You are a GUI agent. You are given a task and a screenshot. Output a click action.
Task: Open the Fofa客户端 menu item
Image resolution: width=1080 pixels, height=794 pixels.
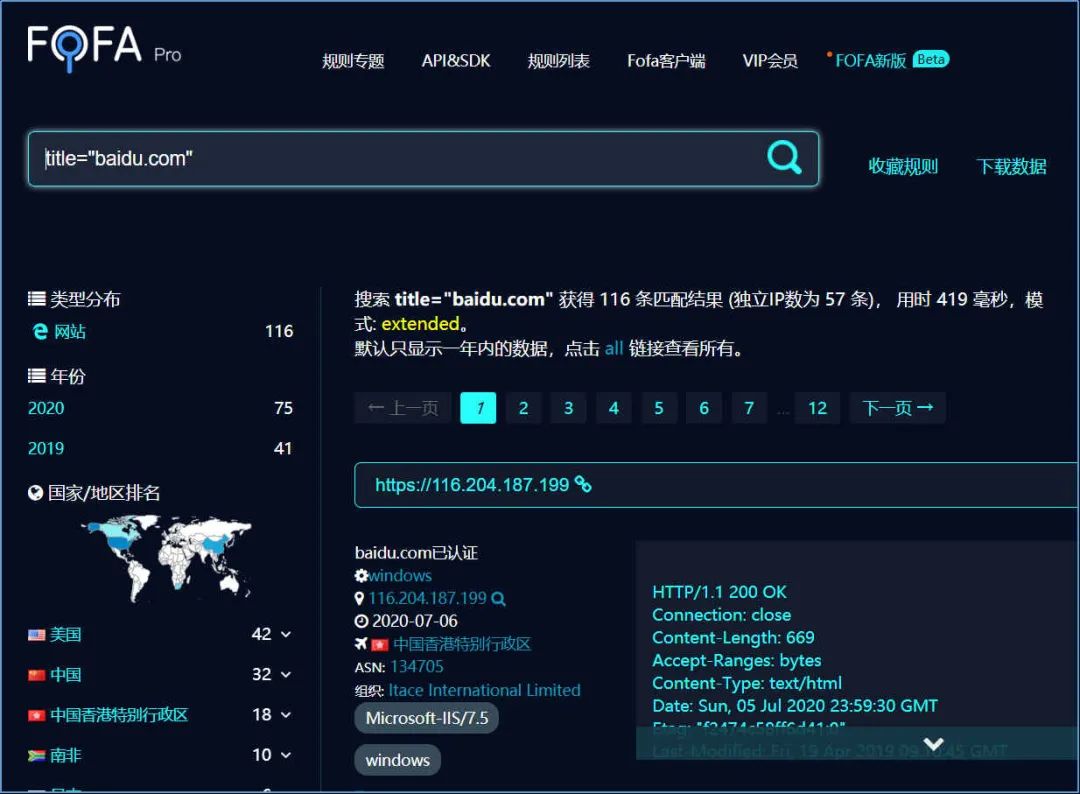coord(666,61)
